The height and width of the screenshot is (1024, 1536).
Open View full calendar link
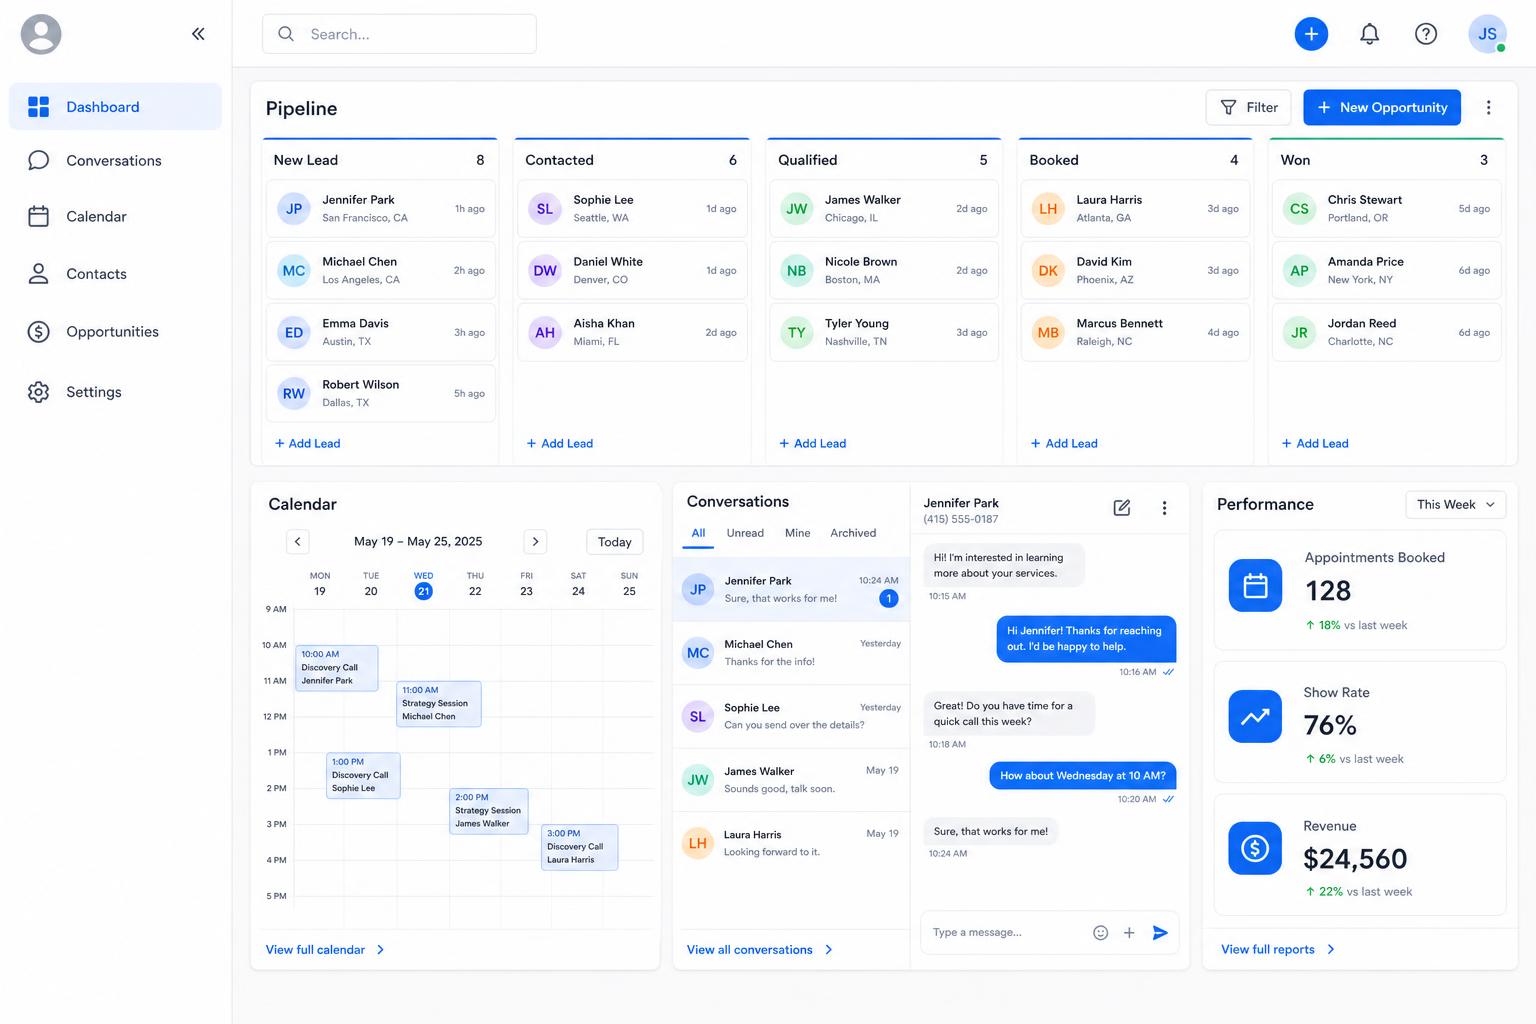[x=325, y=950]
